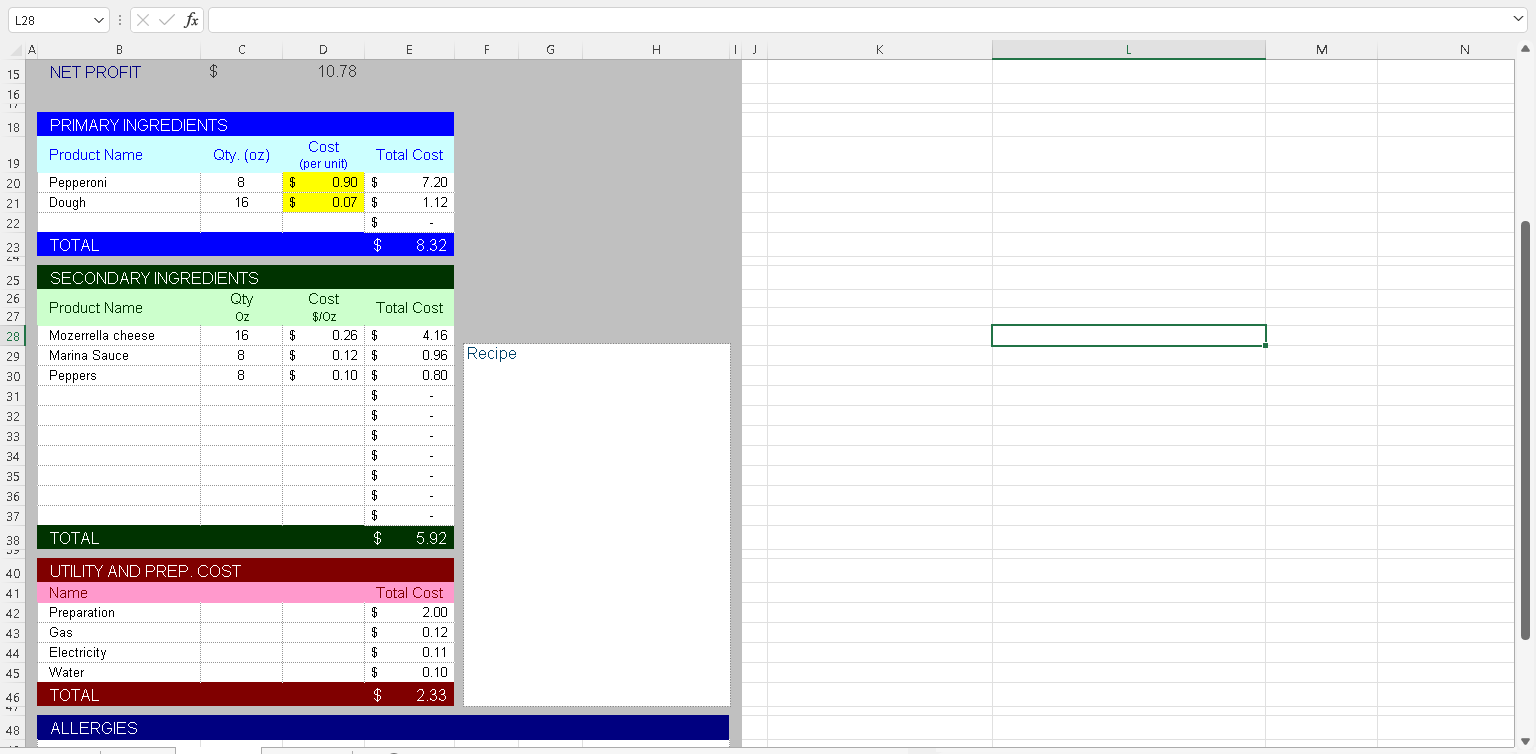This screenshot has height=754, width=1536.
Task: Select the yellow-highlighted $0.90 Pepperoni cost cell
Action: coord(323,182)
